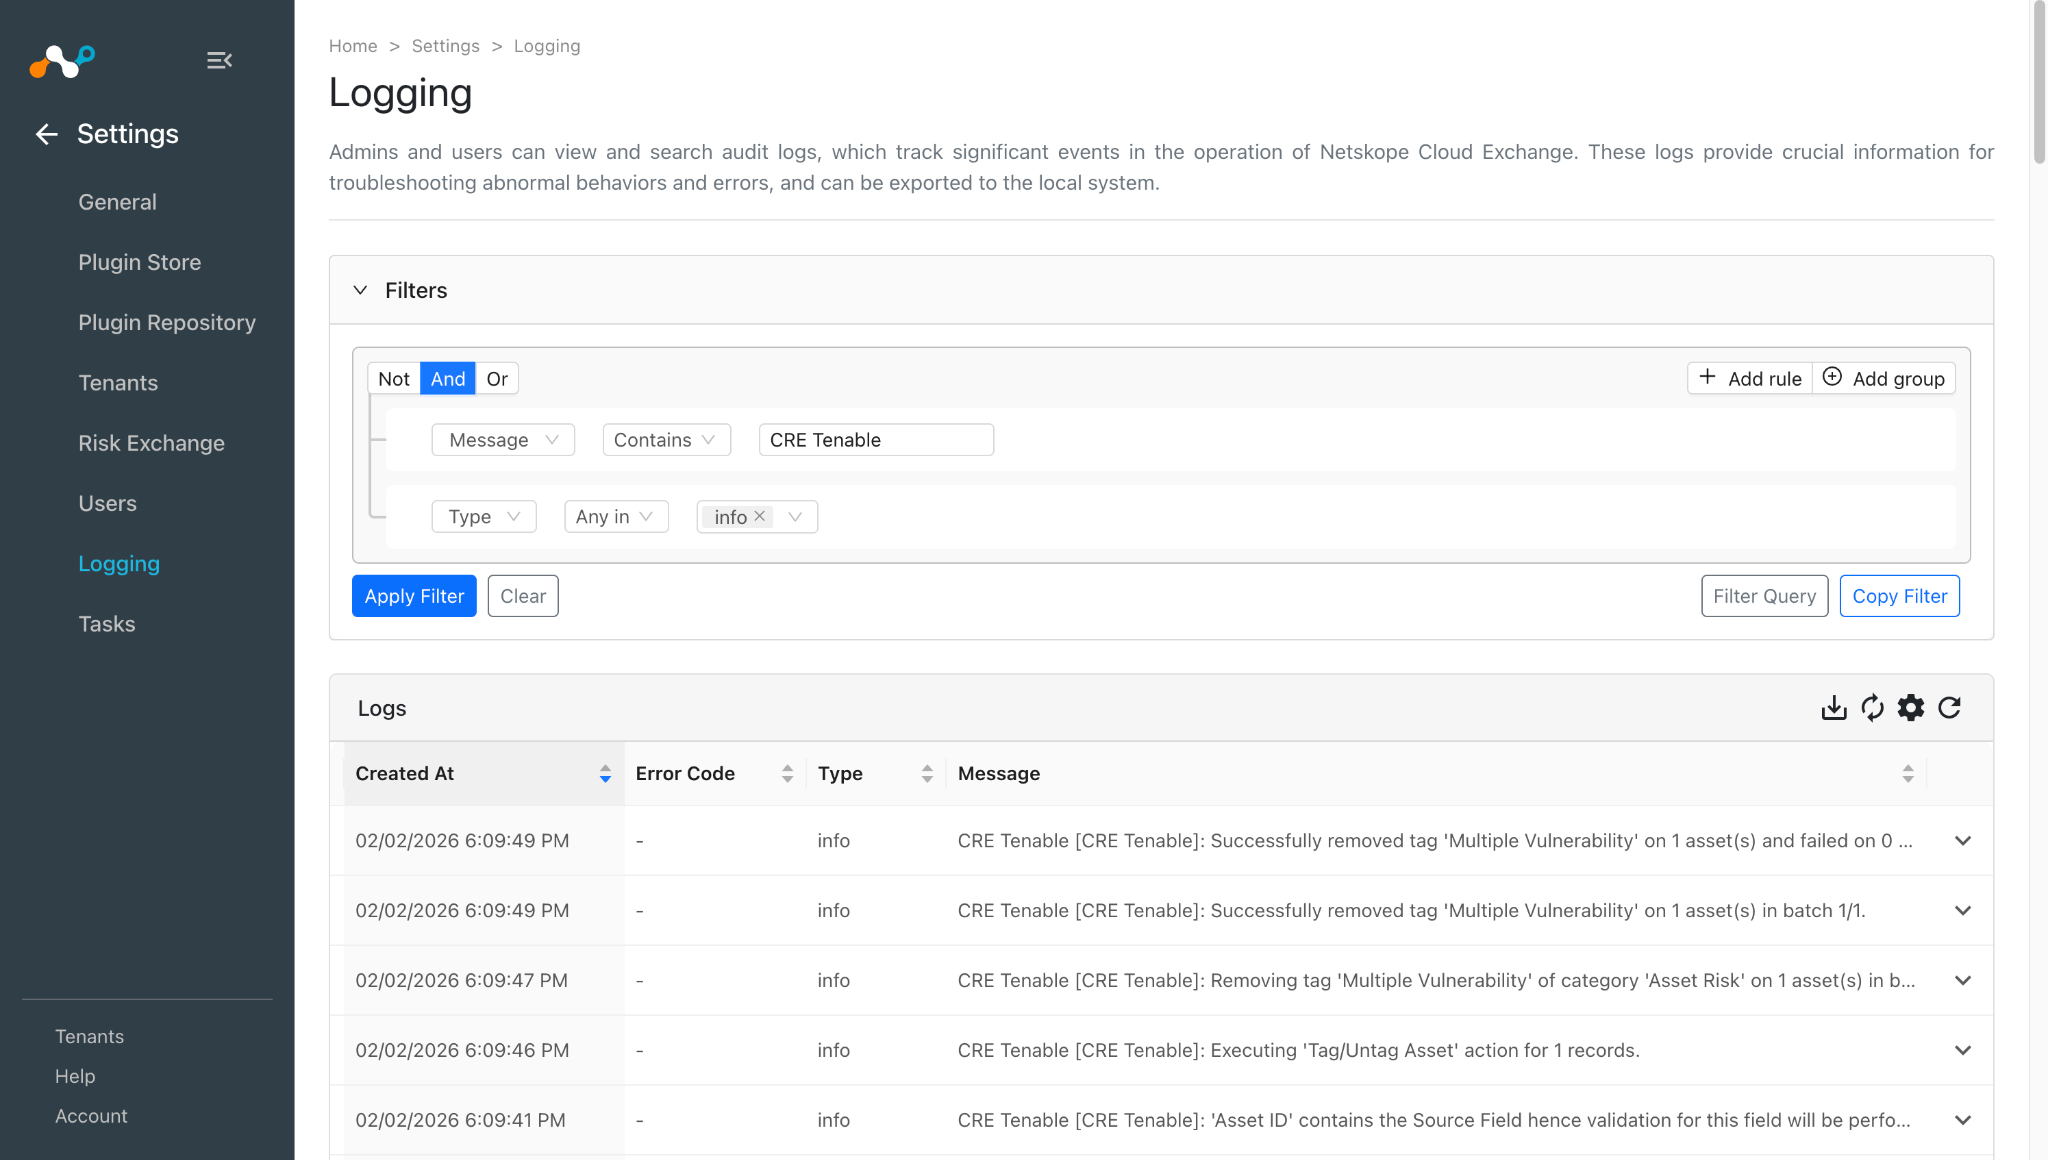
Task: Remove the info tag from Type filter
Action: click(x=760, y=516)
